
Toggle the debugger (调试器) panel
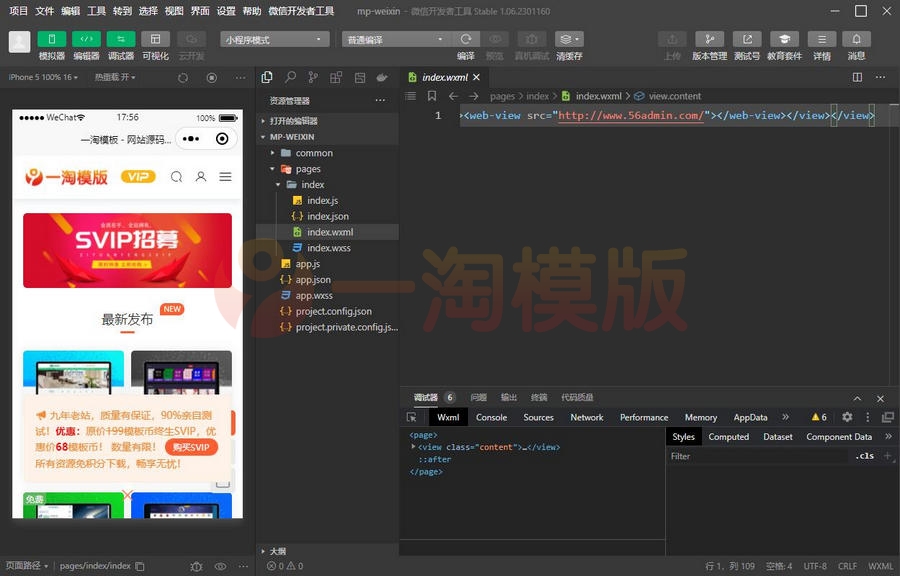tap(121, 39)
